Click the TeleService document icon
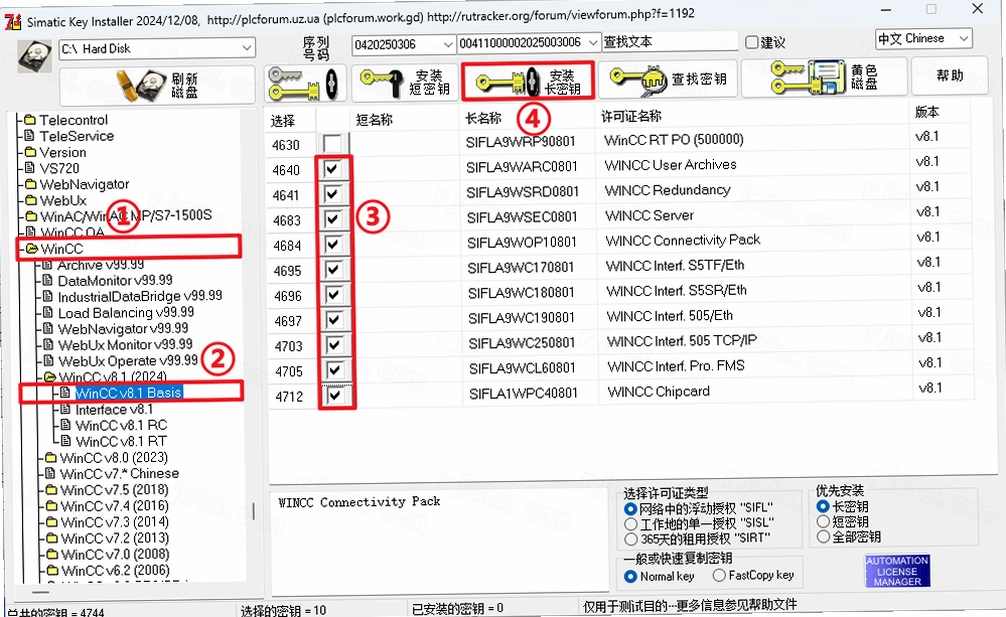Image resolution: width=1006 pixels, height=617 pixels. [x=30, y=136]
